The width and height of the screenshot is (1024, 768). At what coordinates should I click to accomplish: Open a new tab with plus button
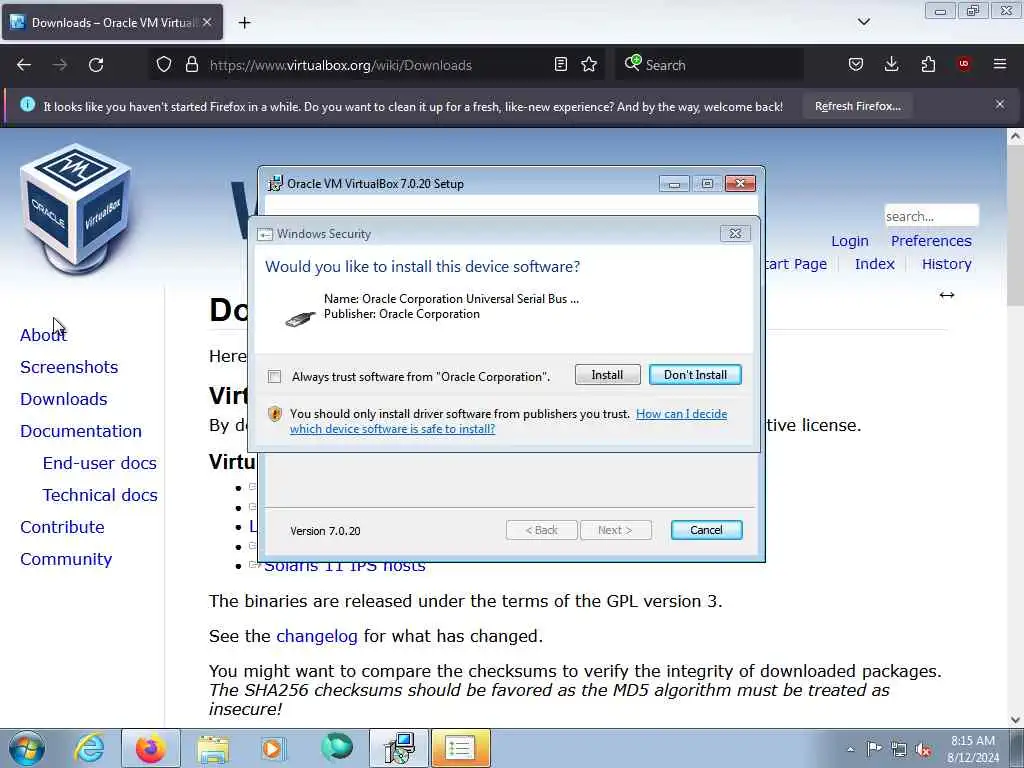[x=244, y=23]
